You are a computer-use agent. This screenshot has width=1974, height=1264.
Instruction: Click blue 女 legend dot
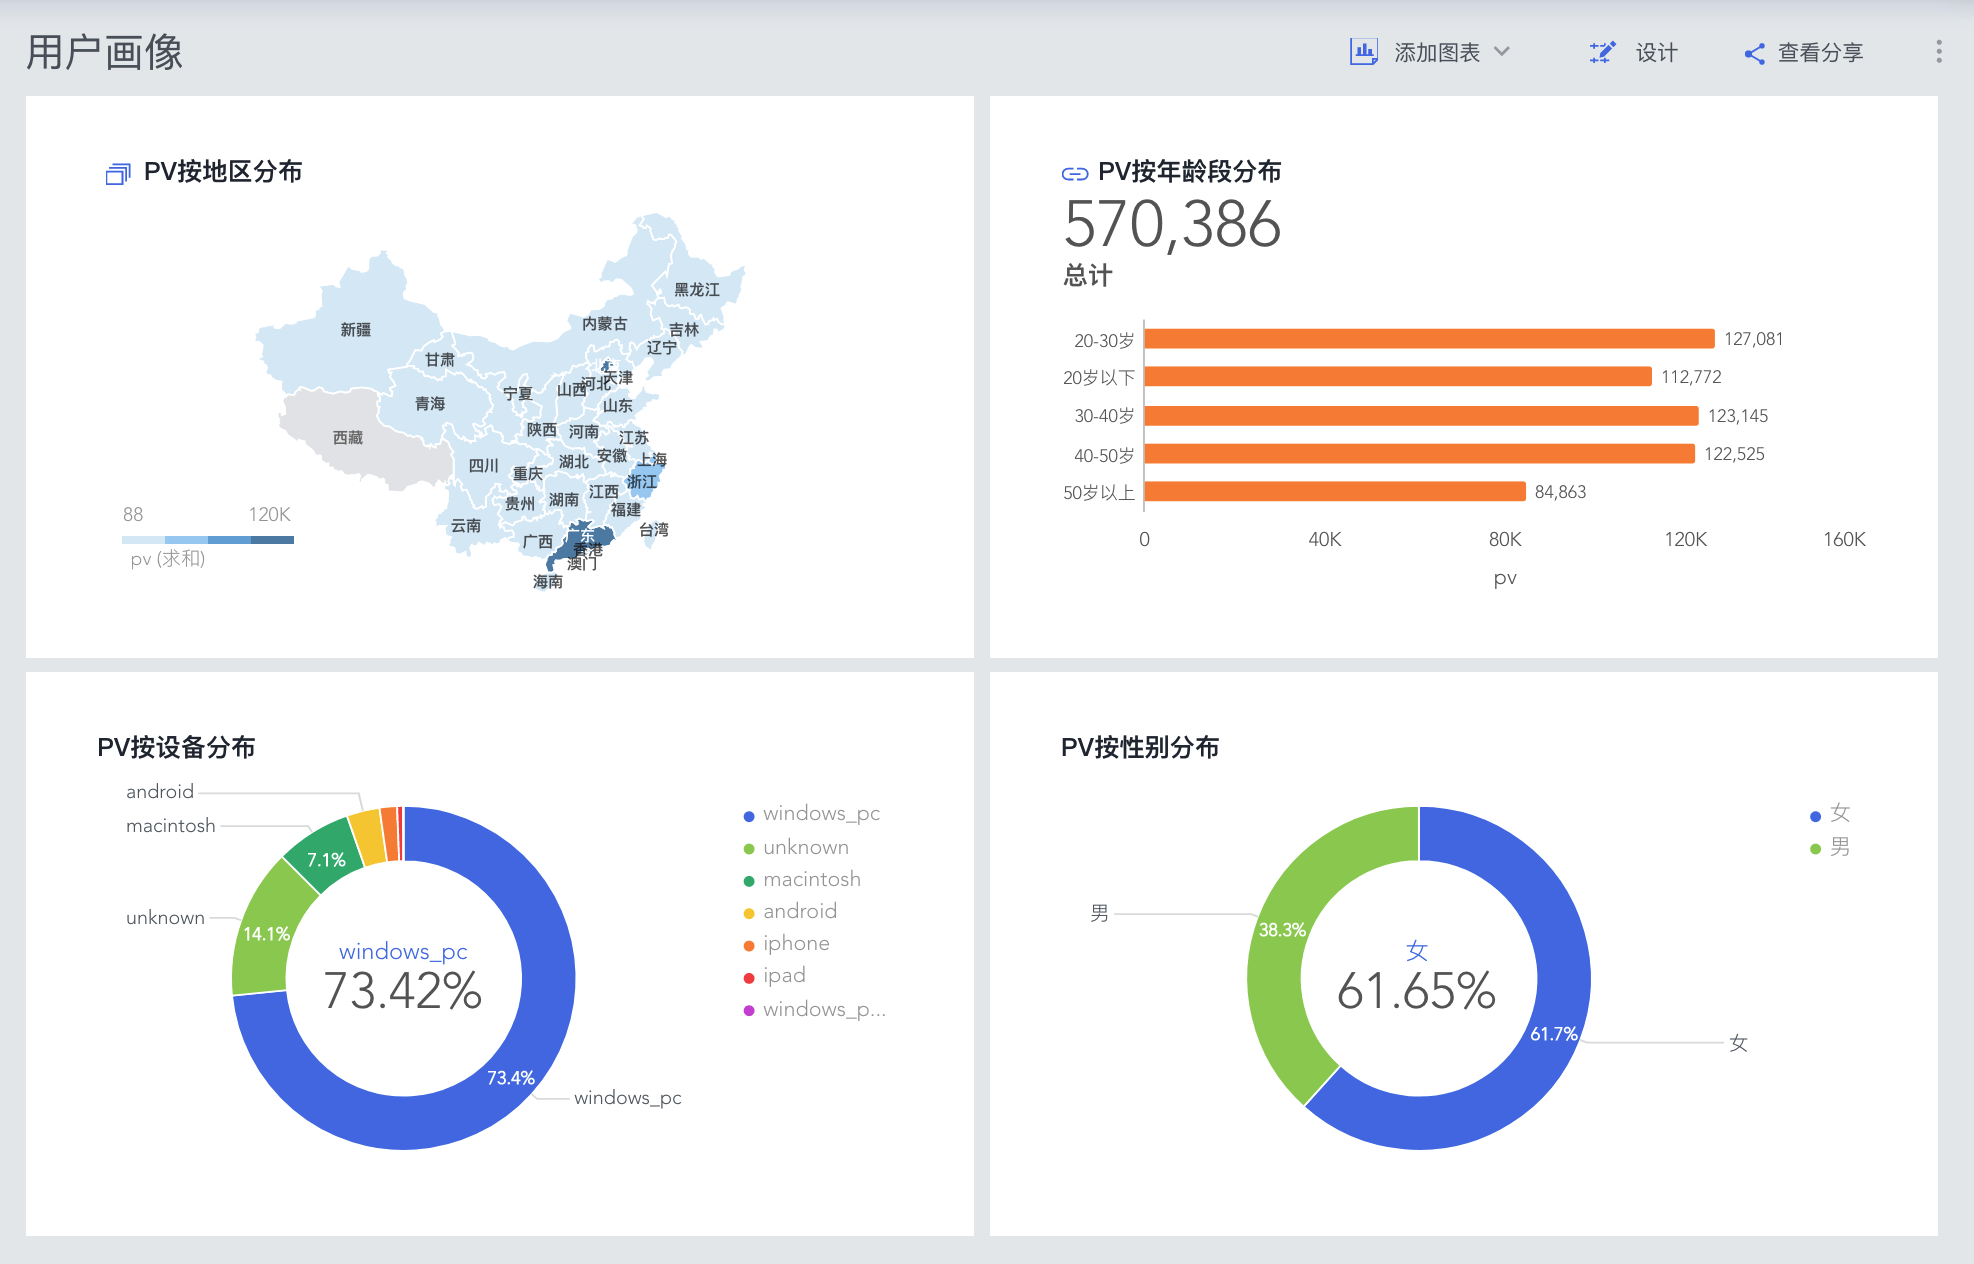(1815, 816)
